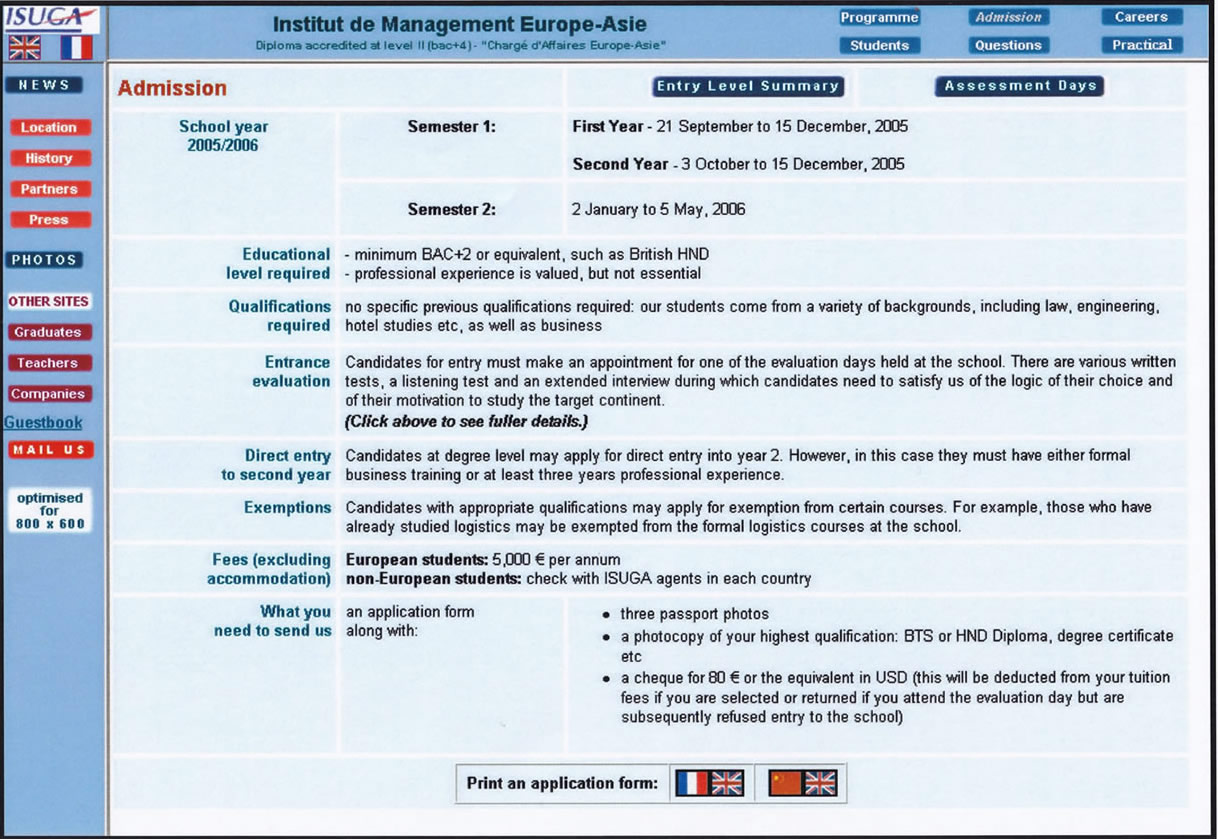Image resolution: width=1218 pixels, height=839 pixels.
Task: Select the 'School year 2005/2006' label
Action: [223, 136]
